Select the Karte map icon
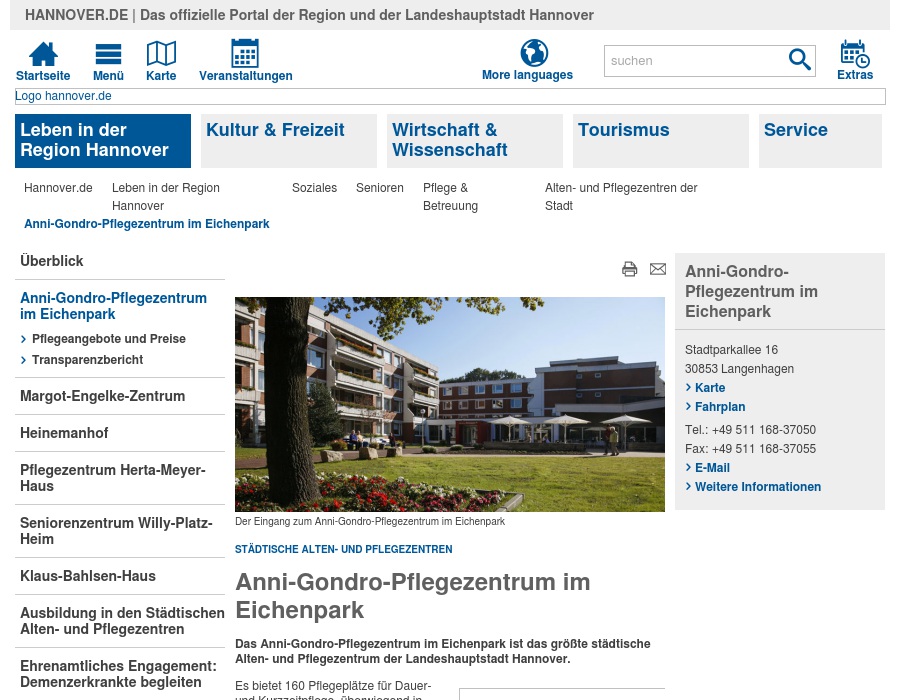Viewport: 900px width, 700px height. (x=161, y=53)
